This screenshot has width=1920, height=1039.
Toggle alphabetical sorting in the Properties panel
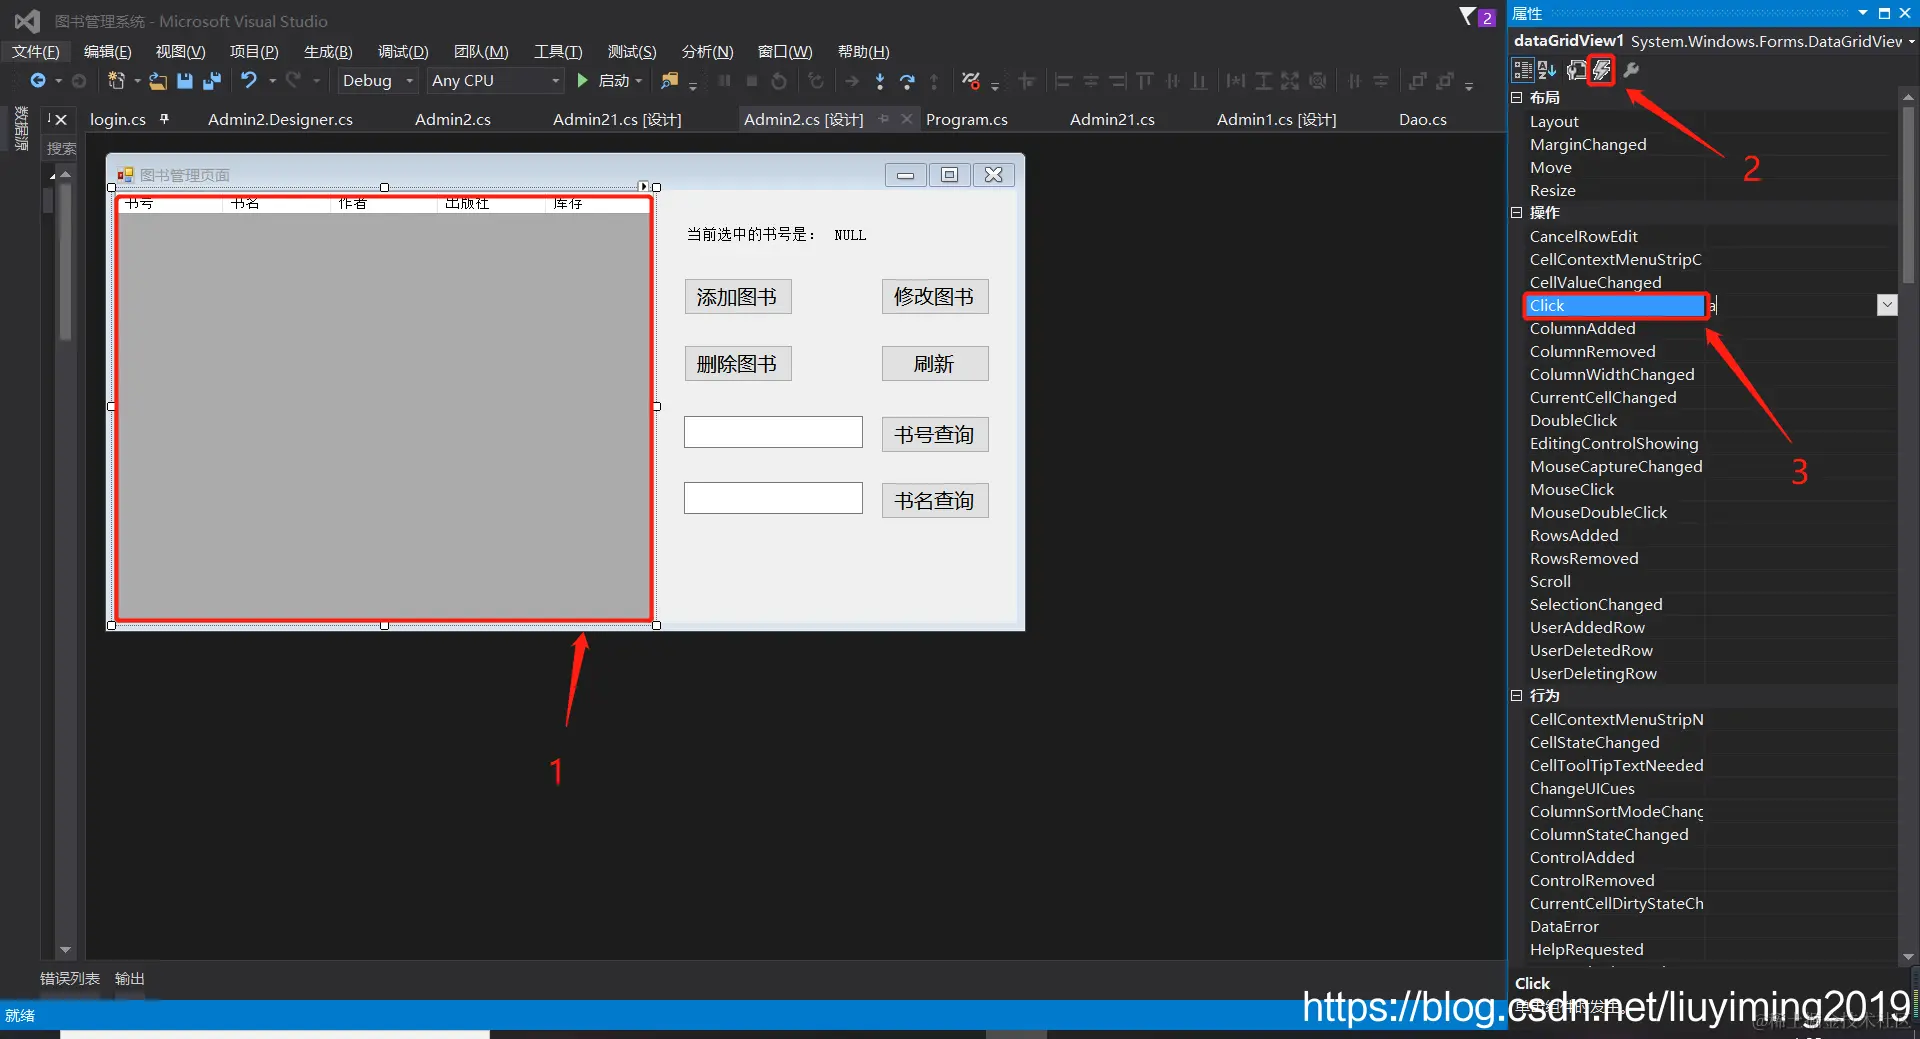pos(1546,70)
